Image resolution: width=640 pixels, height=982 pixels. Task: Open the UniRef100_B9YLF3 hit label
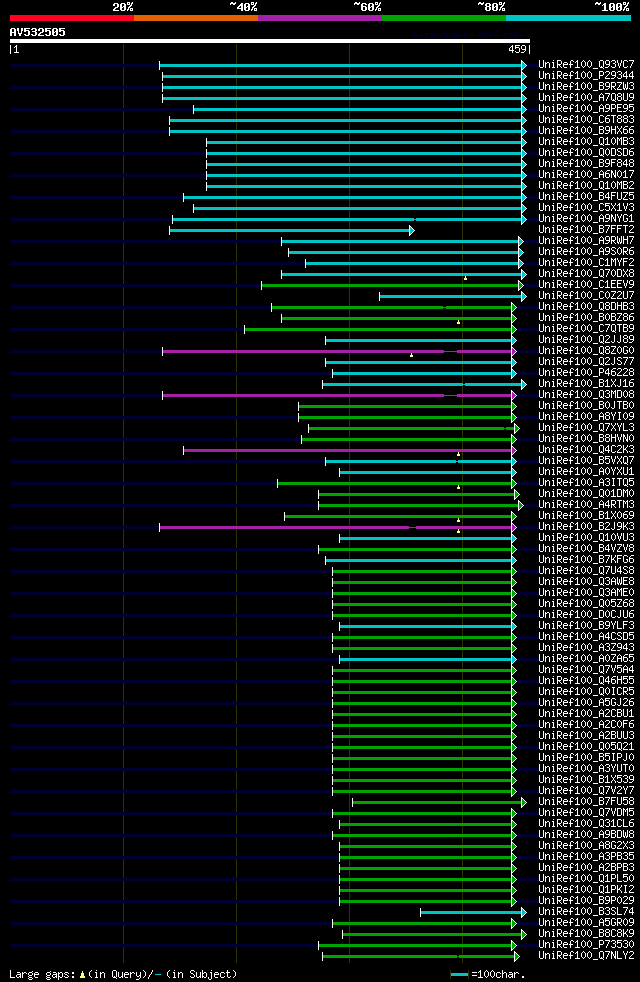[x=586, y=626]
